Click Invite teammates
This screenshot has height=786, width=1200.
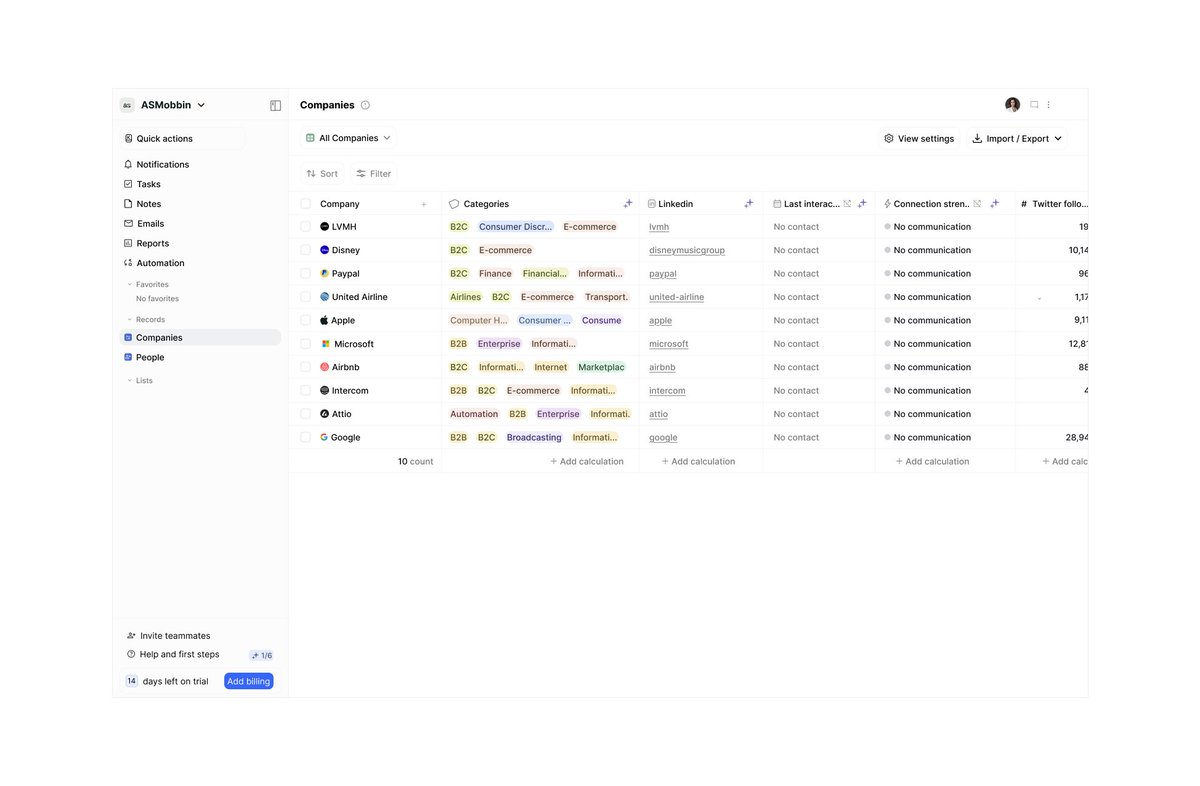click(x=169, y=636)
